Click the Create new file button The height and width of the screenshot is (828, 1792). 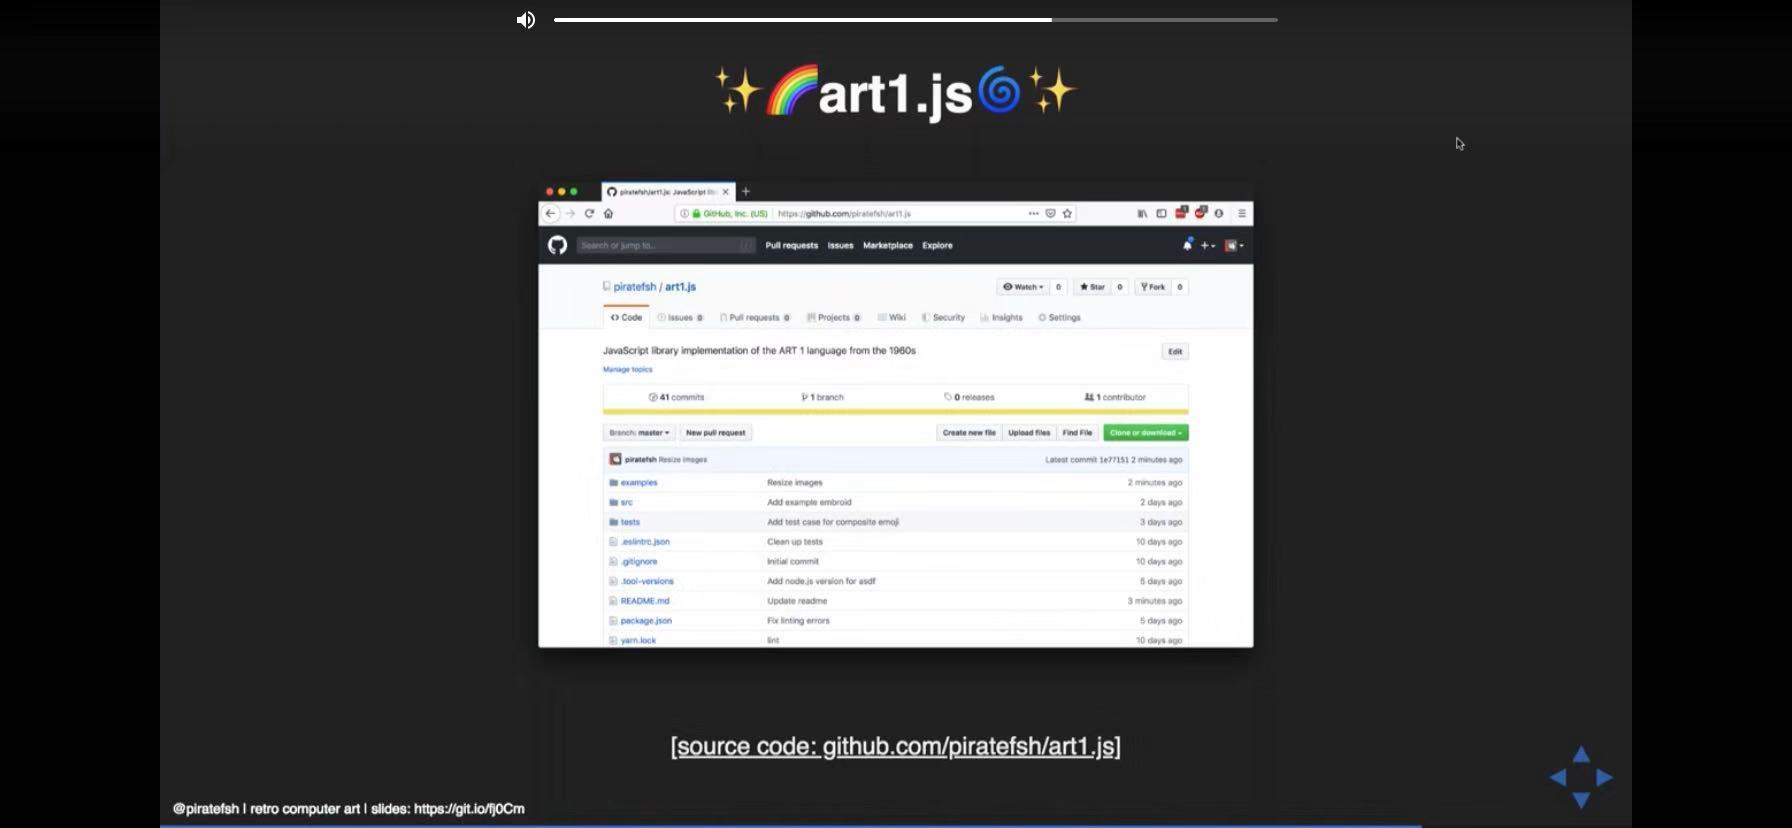point(969,433)
